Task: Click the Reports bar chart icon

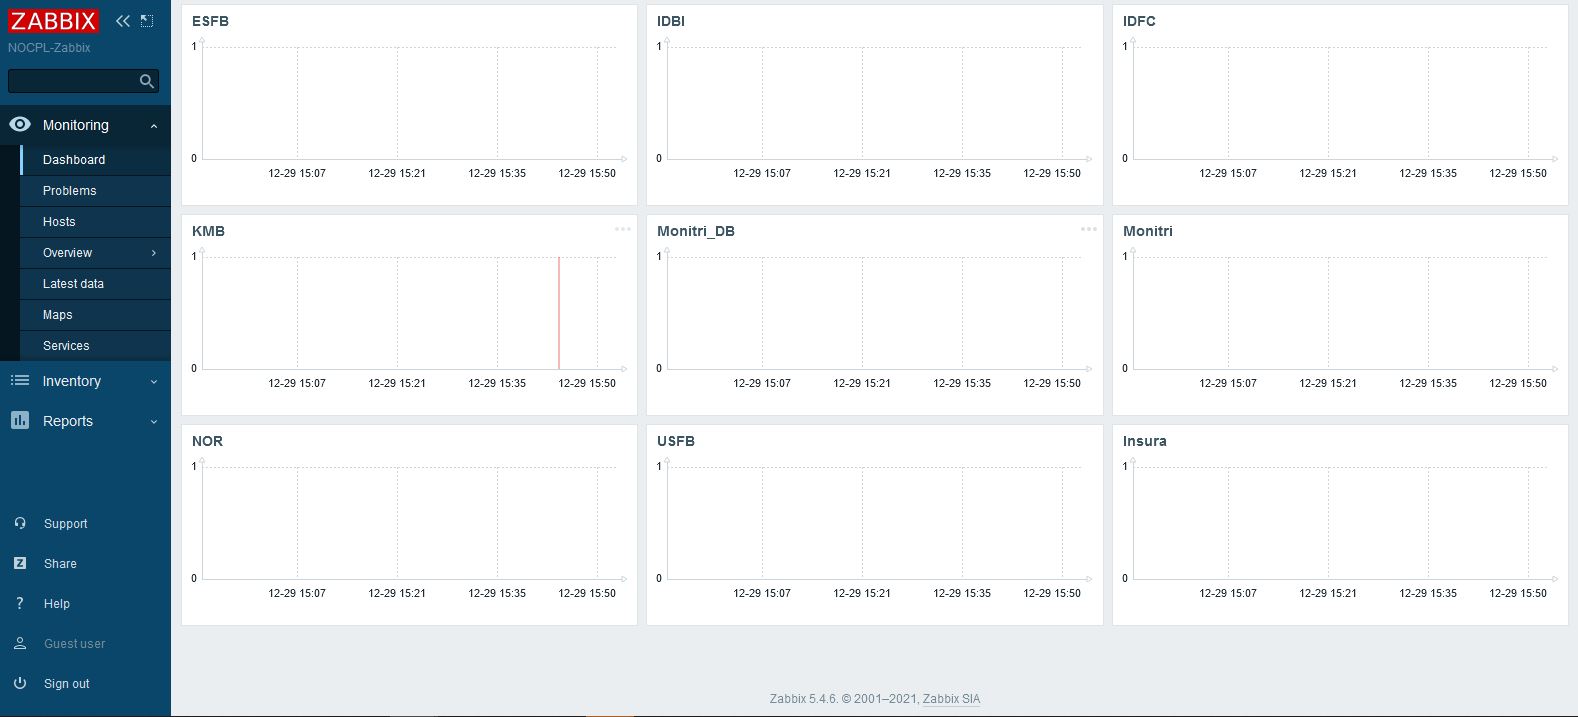Action: tap(20, 420)
